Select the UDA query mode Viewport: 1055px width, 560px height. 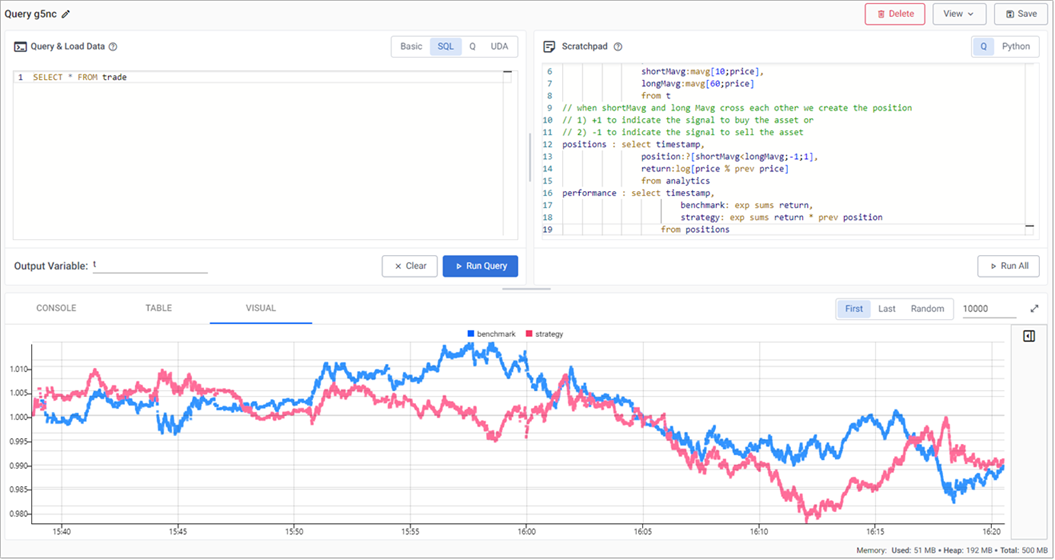[498, 47]
